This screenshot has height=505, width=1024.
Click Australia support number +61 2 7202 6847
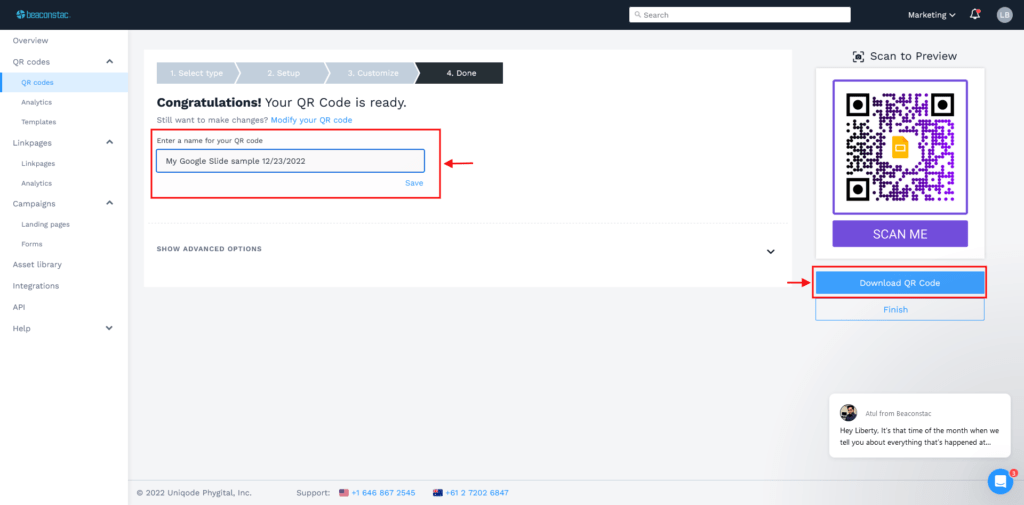pyautogui.click(x=476, y=493)
